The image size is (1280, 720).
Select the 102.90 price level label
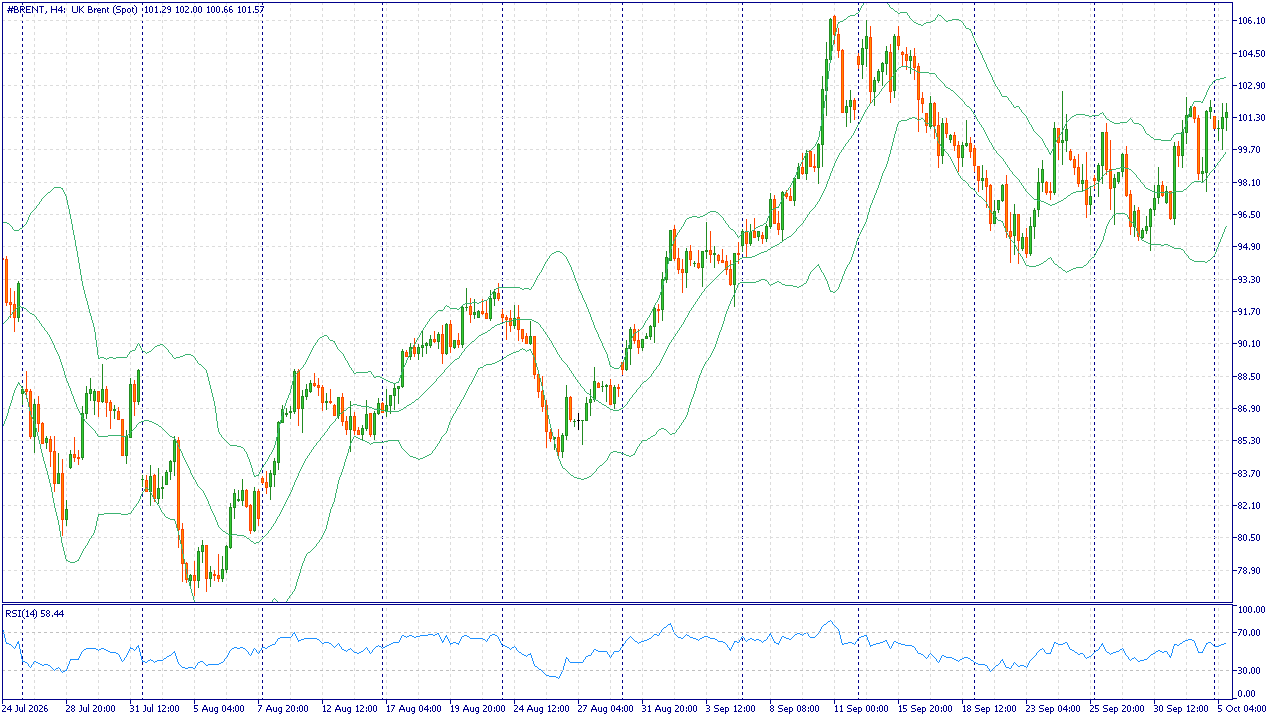click(x=1252, y=86)
